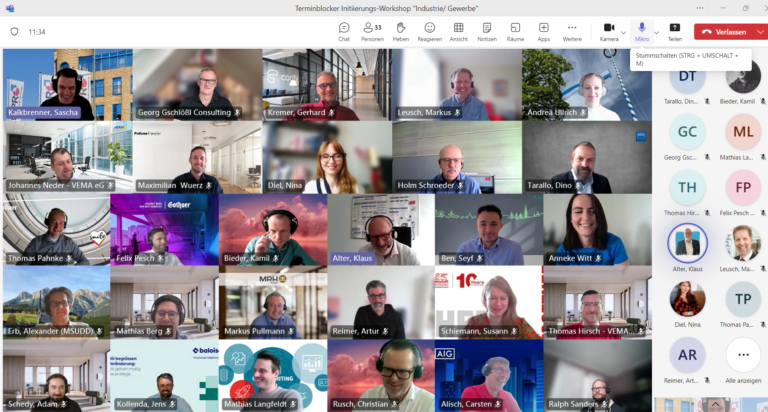This screenshot has width=768, height=412.
Task: Open the Apps panel
Action: click(544, 32)
